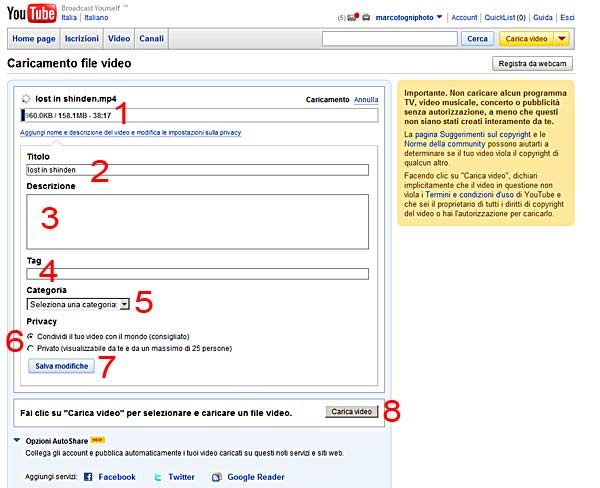Viewport: 600px width, 488px height.
Task: Click the Twitter bird icon
Action: coord(158,477)
